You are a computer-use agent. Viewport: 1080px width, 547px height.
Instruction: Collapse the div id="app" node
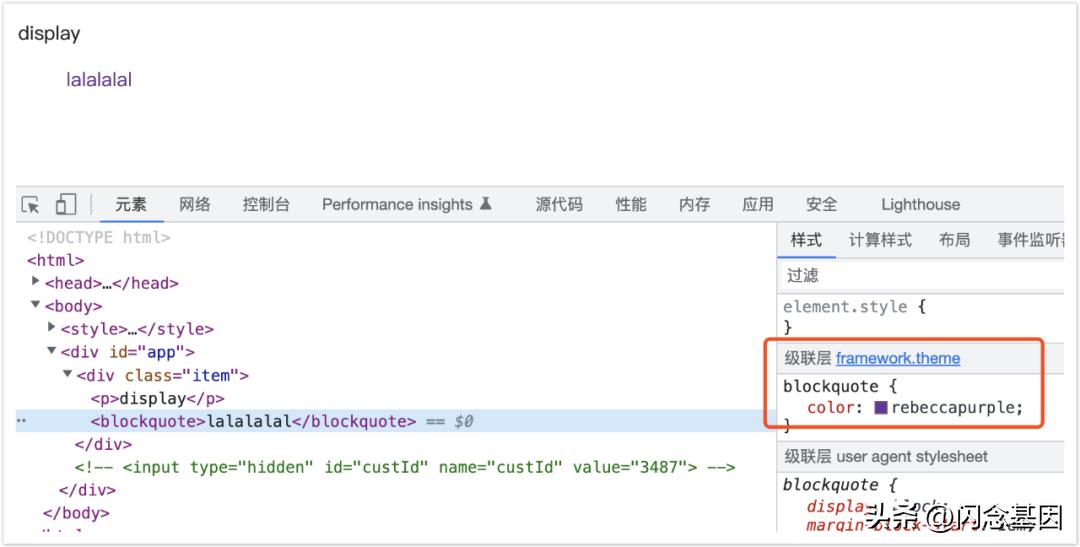tap(51, 351)
